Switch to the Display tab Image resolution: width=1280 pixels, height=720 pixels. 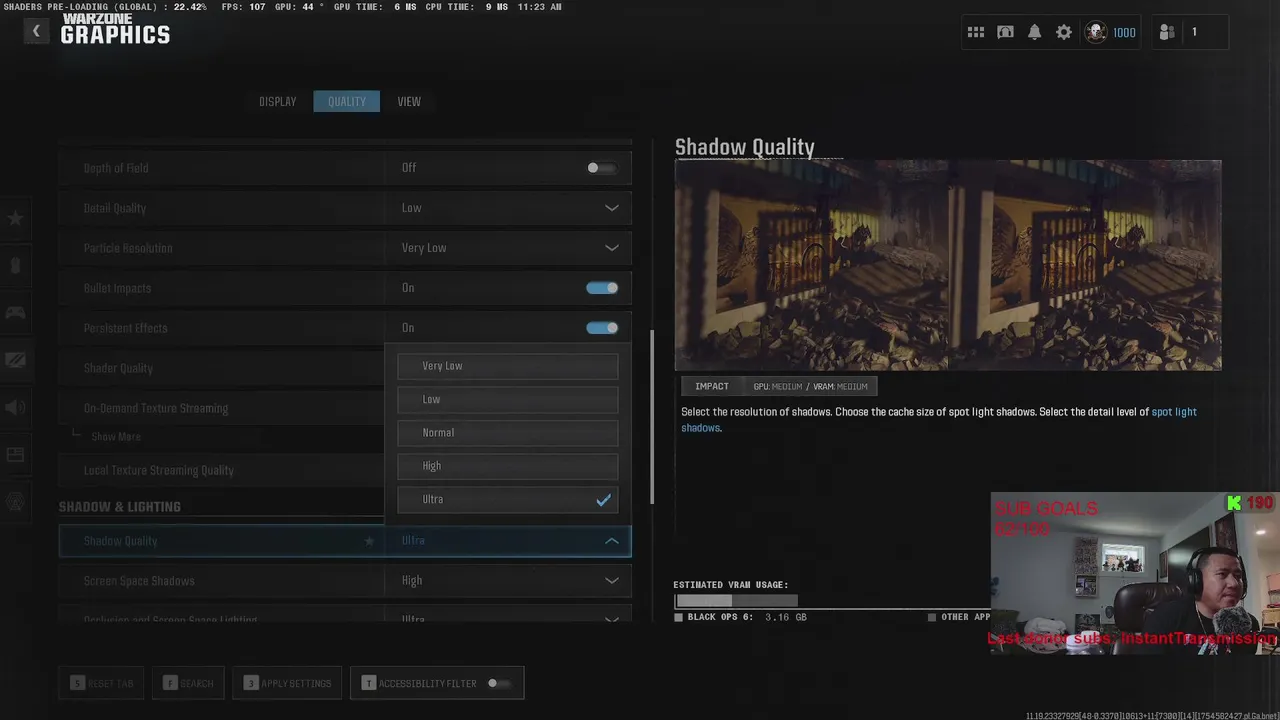click(x=278, y=101)
